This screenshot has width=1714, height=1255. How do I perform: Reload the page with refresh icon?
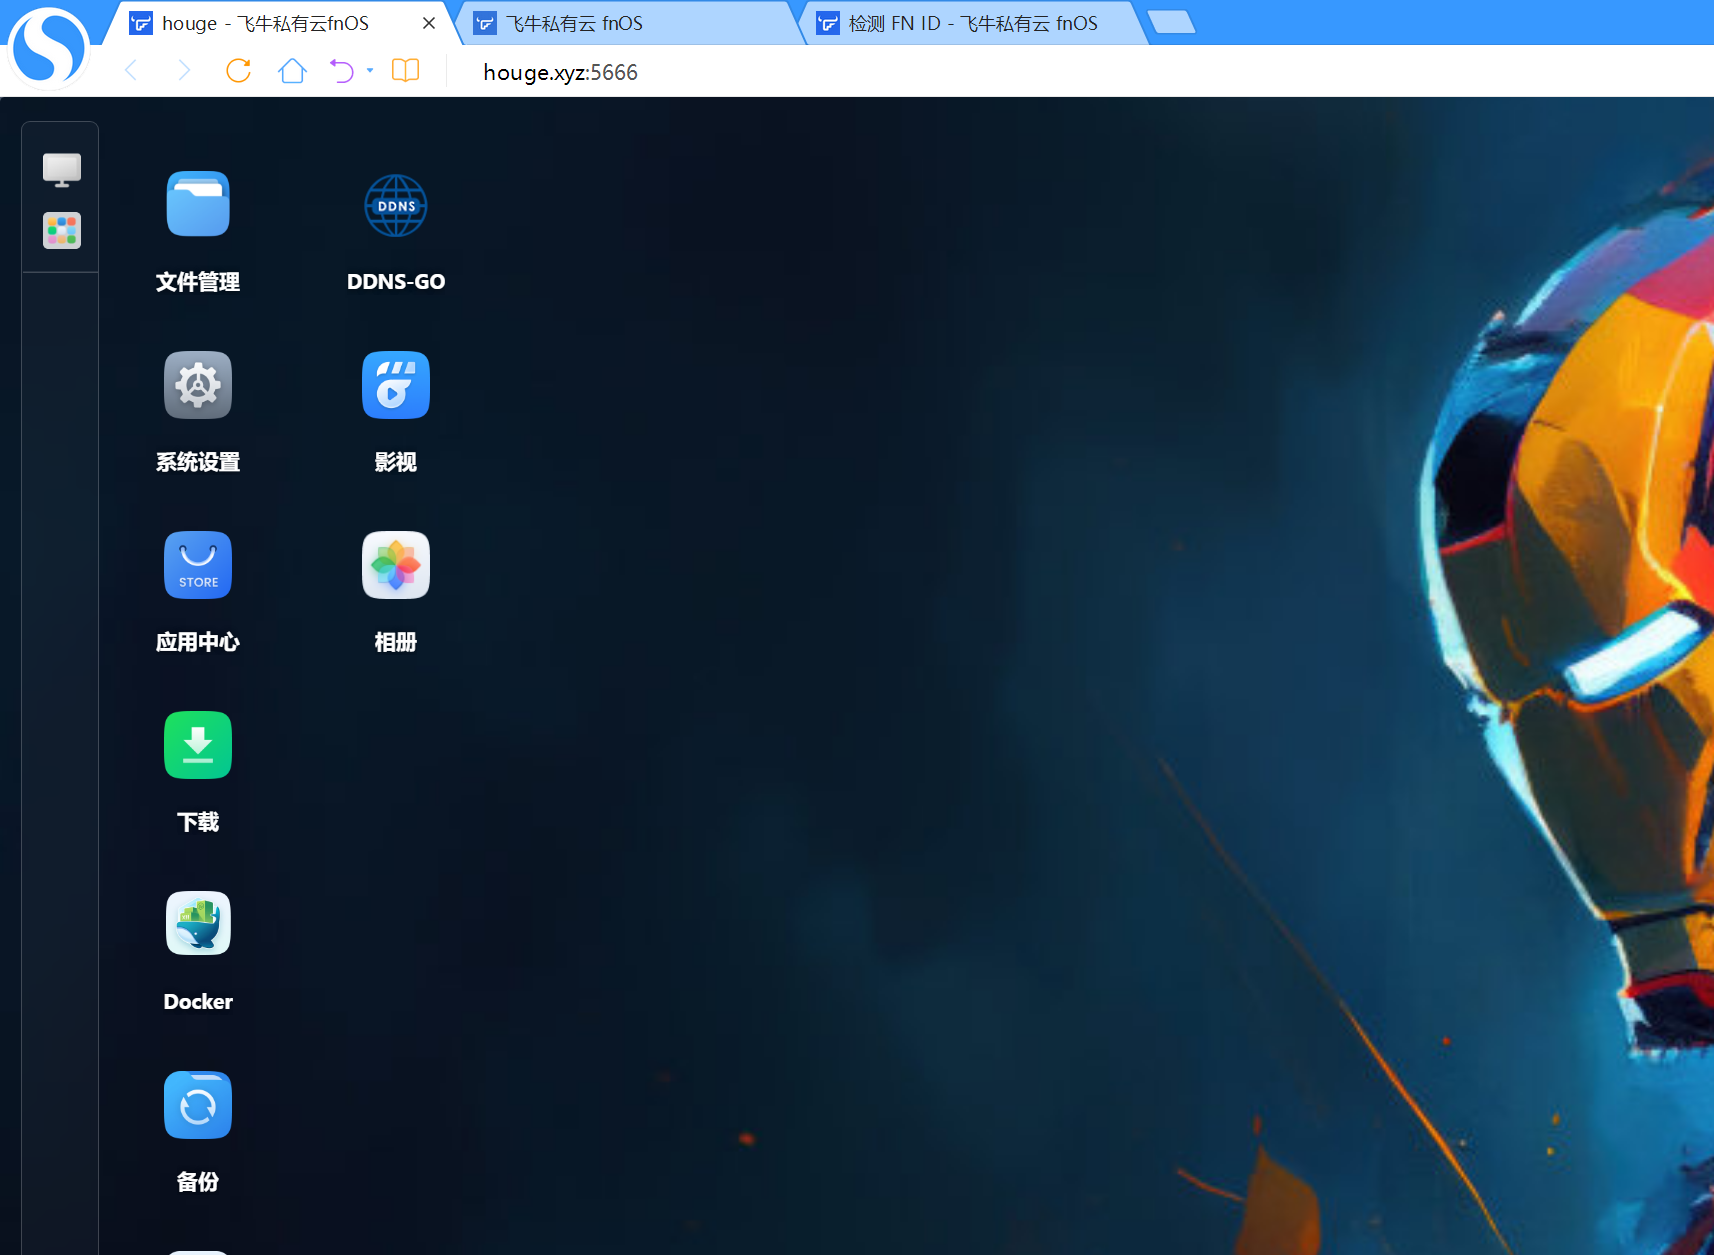(x=238, y=70)
